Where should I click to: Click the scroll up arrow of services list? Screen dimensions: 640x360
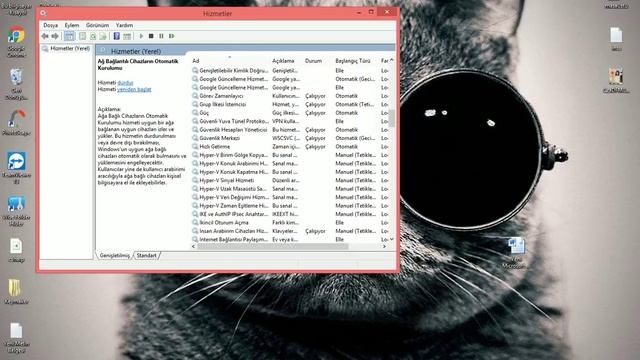point(392,60)
